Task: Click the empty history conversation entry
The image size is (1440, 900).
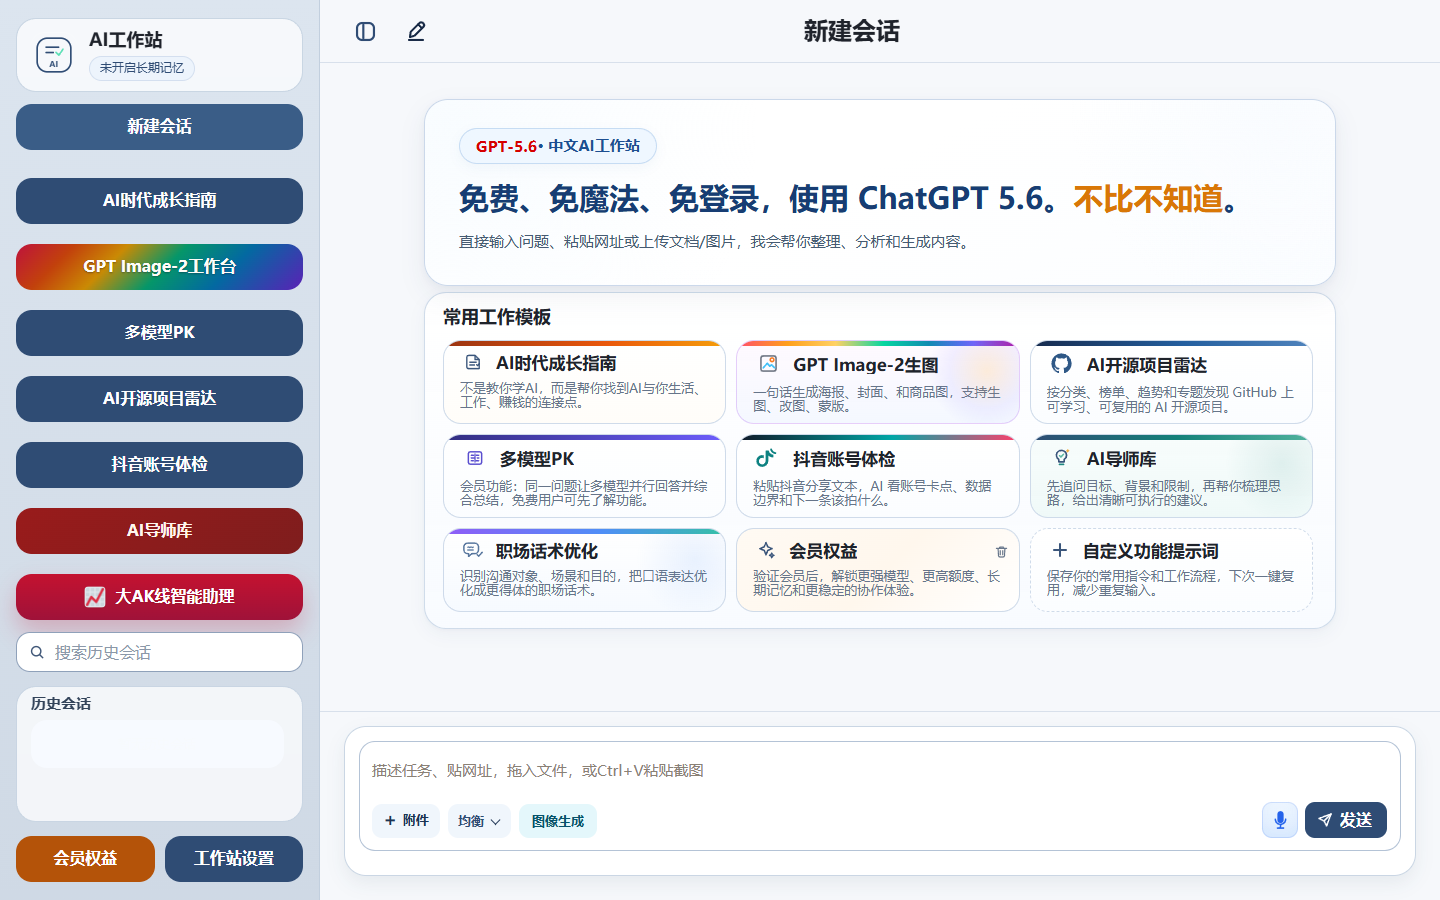Action: click(x=157, y=744)
